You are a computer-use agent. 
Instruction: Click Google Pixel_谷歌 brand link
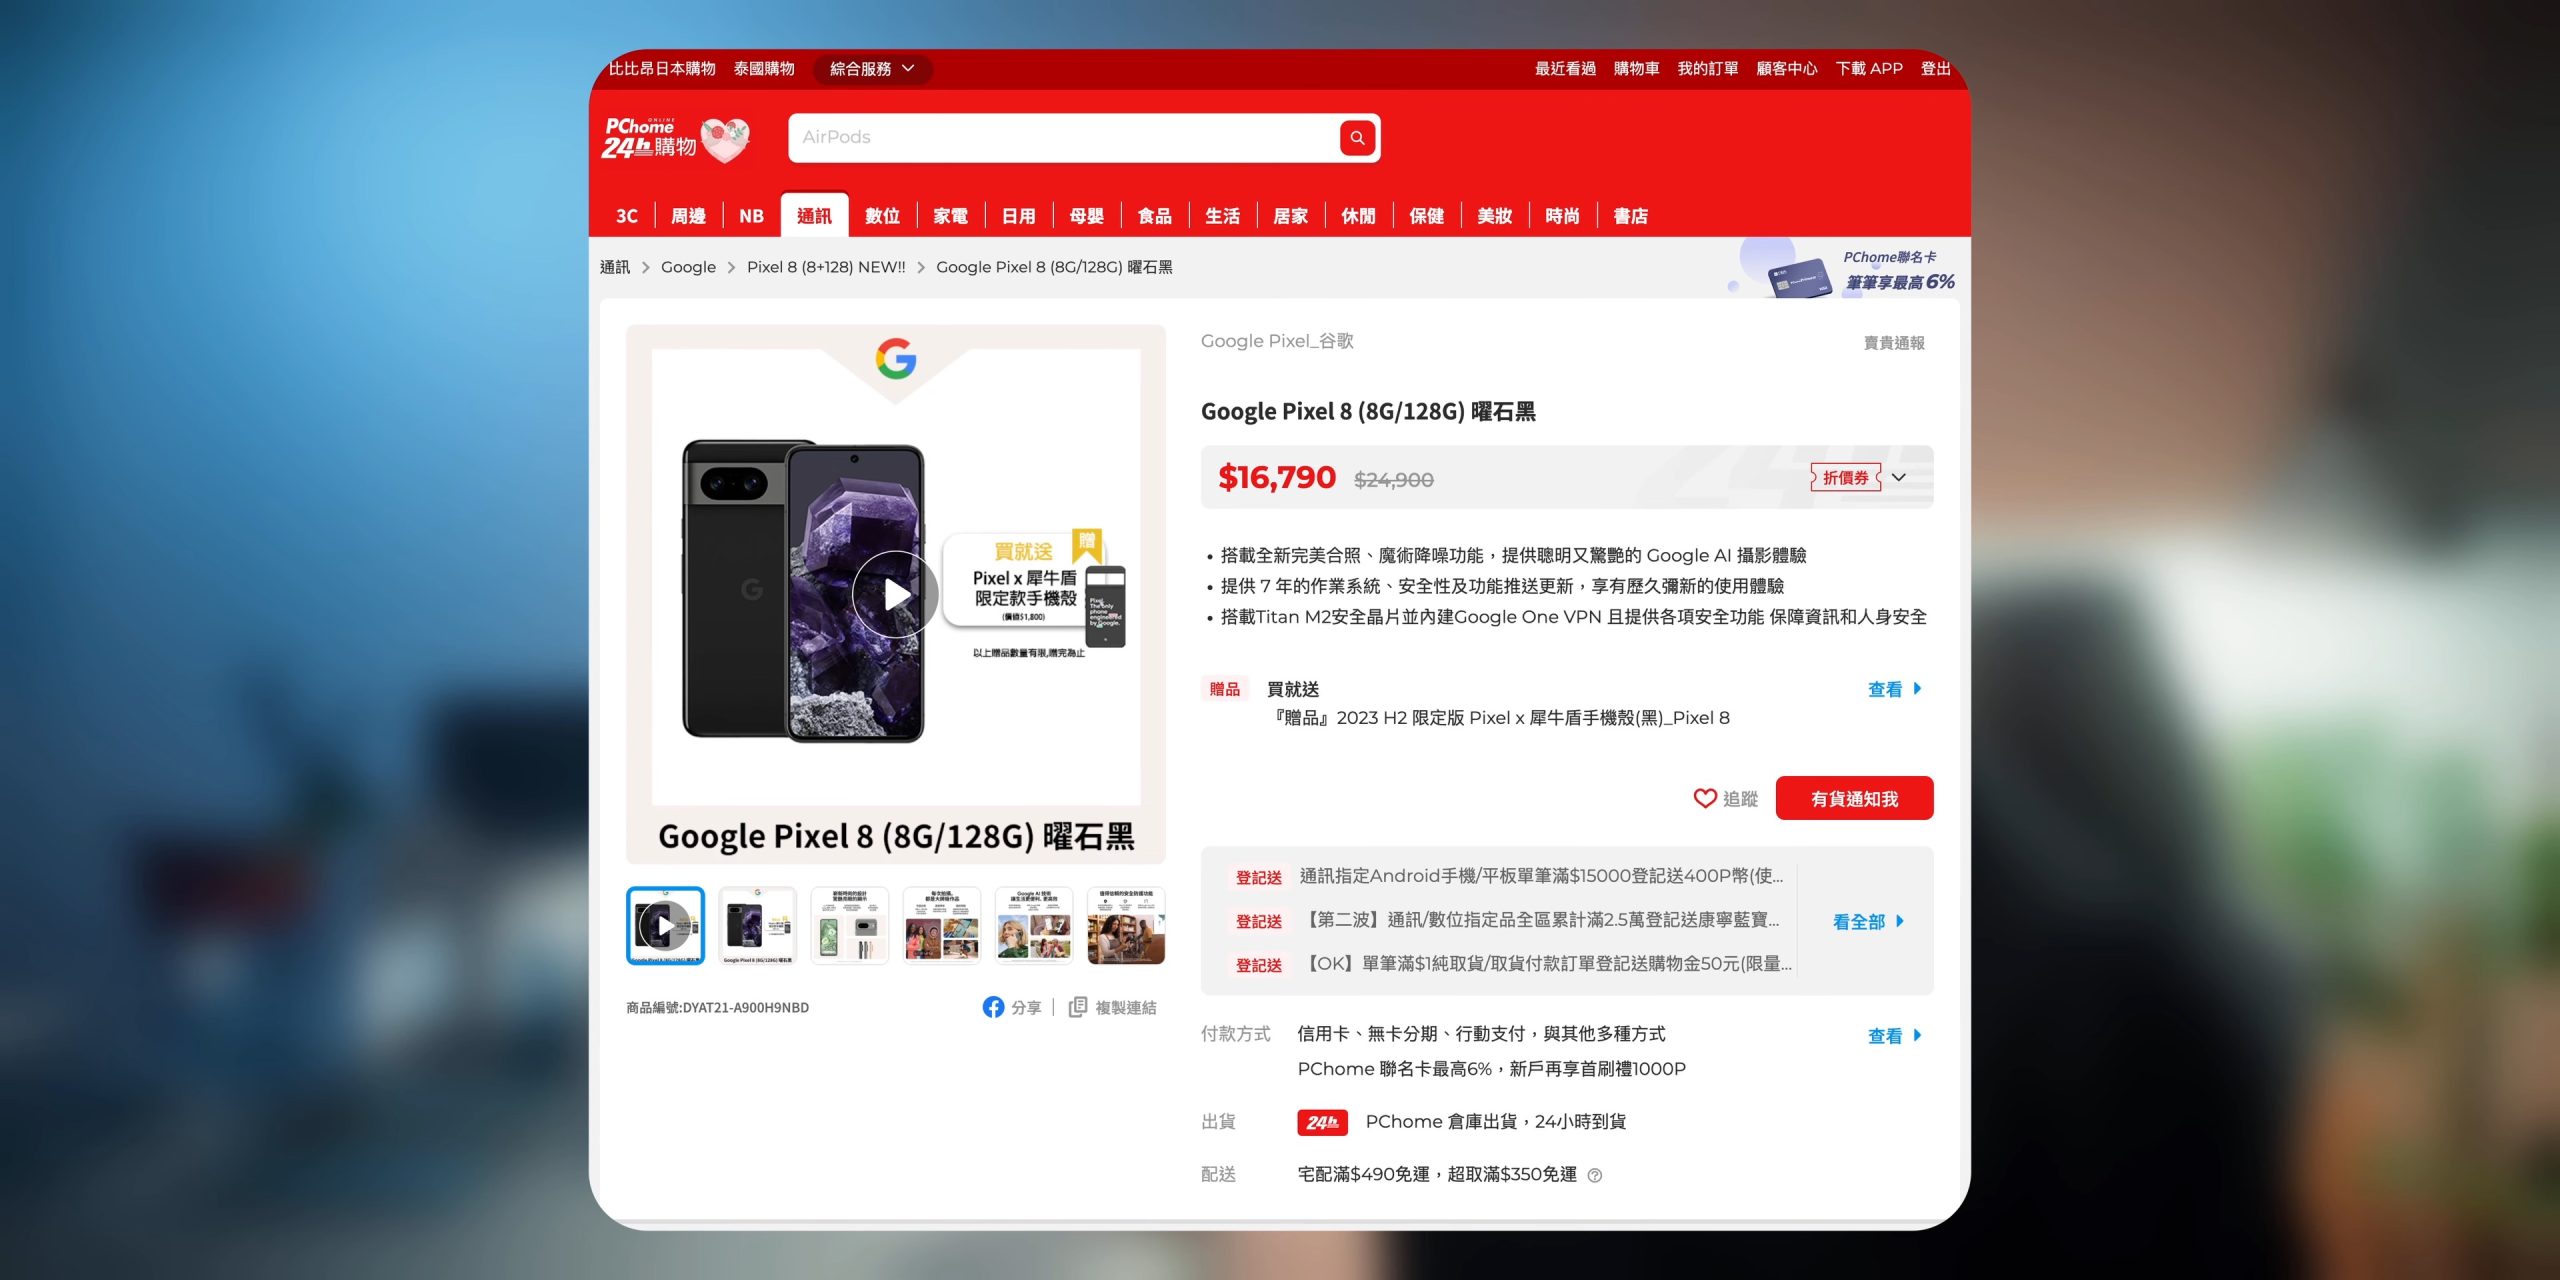coord(1277,341)
